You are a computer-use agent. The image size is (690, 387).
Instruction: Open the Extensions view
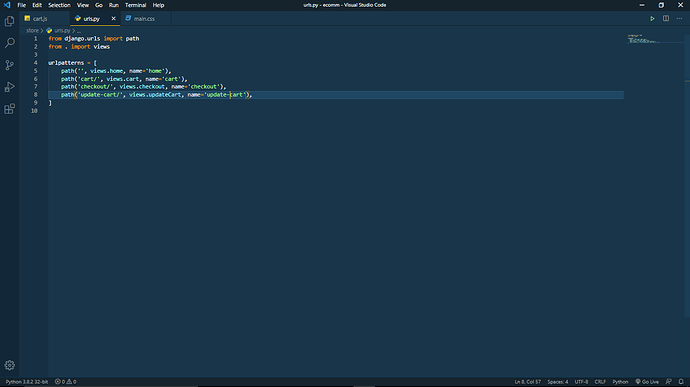9,109
